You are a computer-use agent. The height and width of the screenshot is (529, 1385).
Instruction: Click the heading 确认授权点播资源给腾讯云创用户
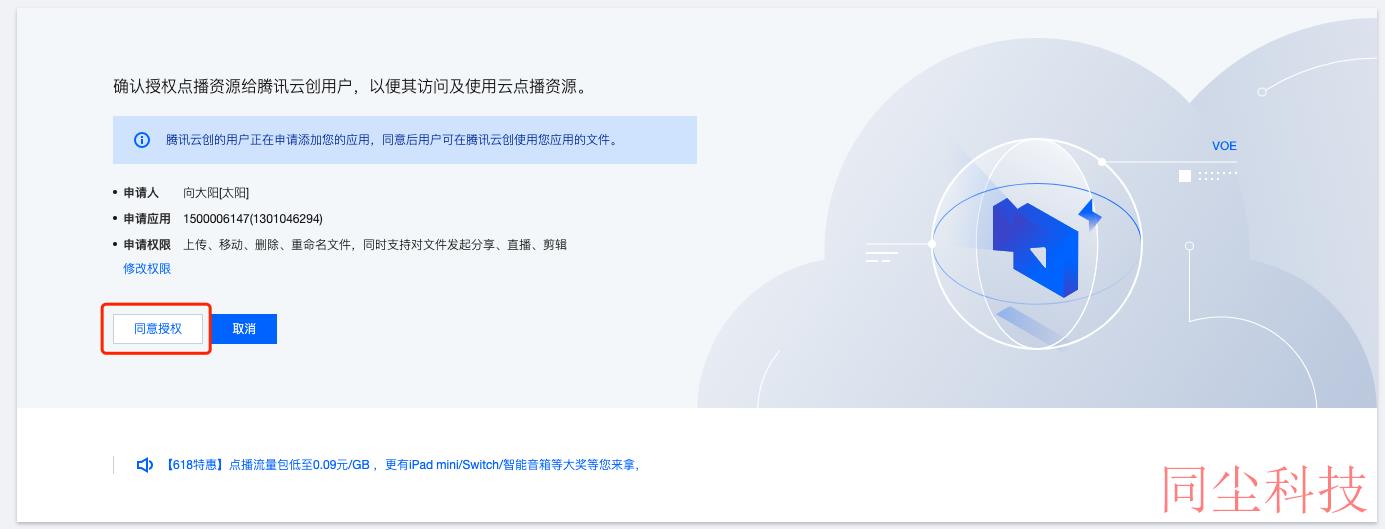350,87
